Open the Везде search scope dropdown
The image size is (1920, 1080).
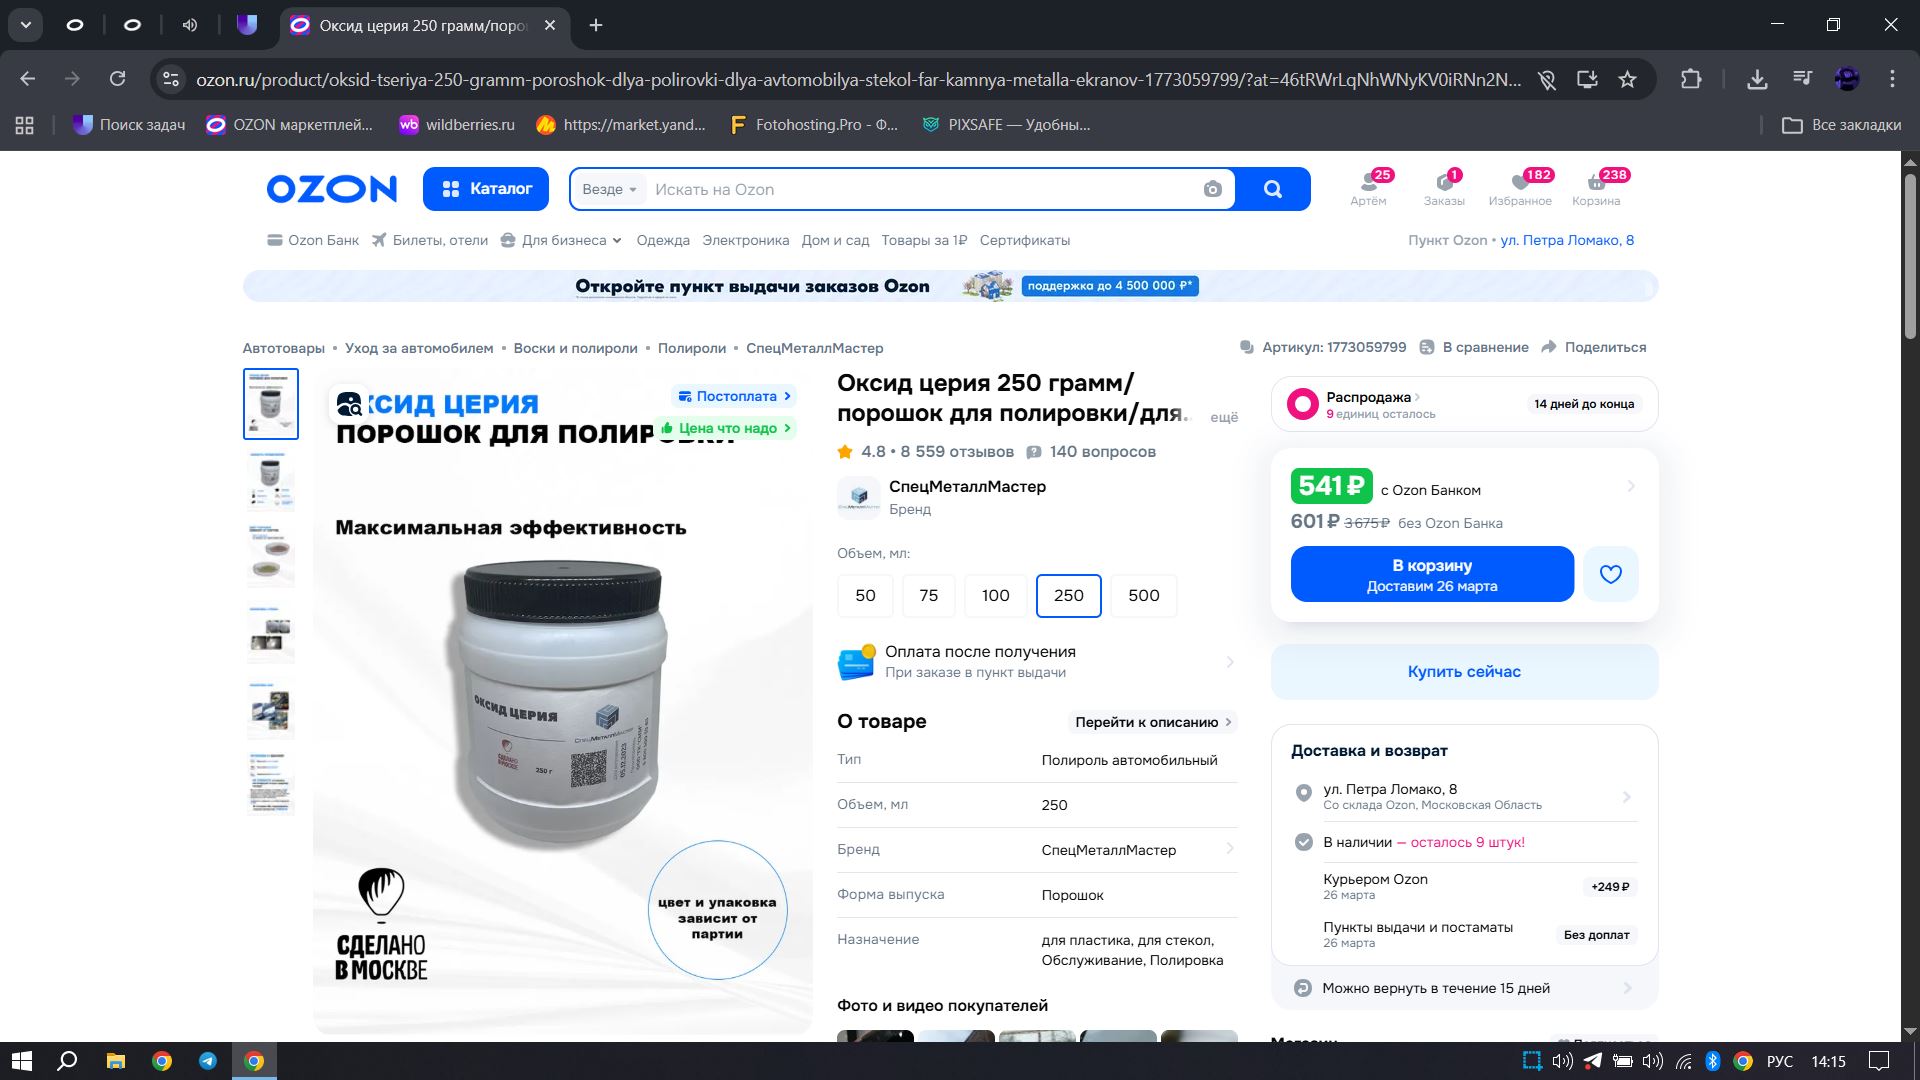[x=609, y=190]
